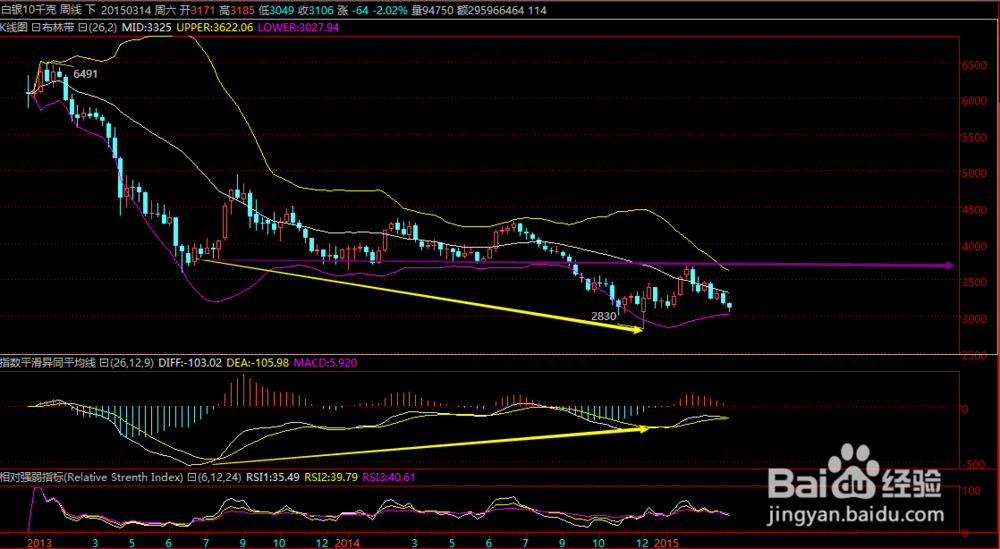Screen dimensions: 1000x549
Task: Toggle the box icon before 布林带 label
Action: coord(34,27)
